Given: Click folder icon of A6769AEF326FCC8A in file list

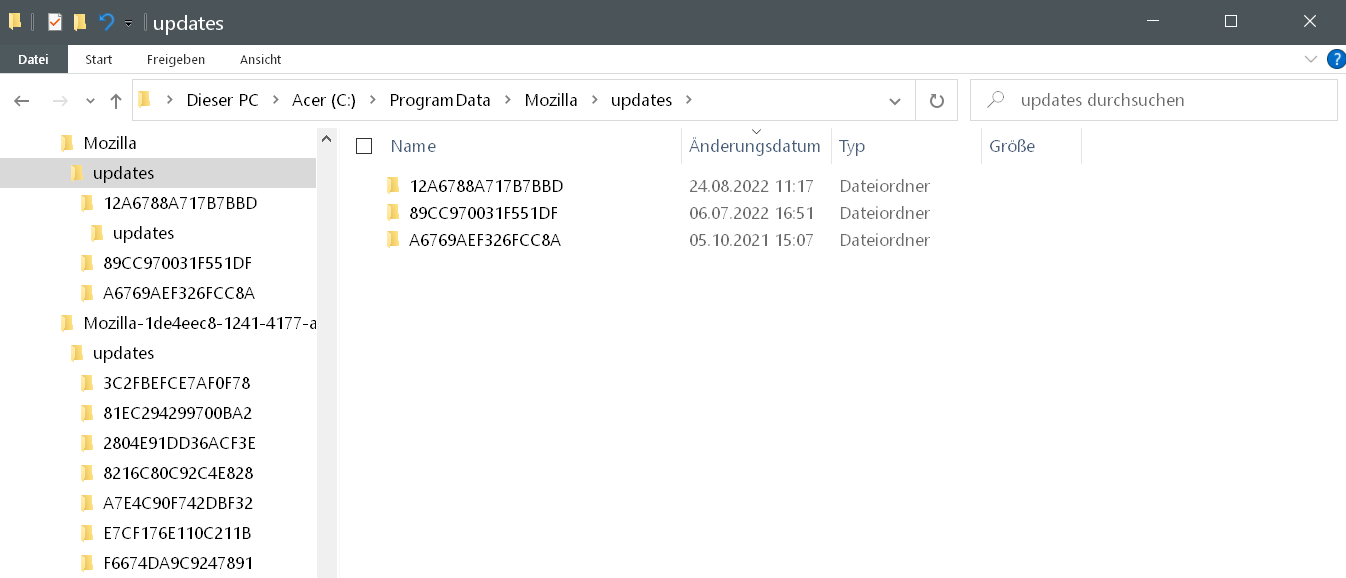Looking at the screenshot, I should (x=393, y=240).
